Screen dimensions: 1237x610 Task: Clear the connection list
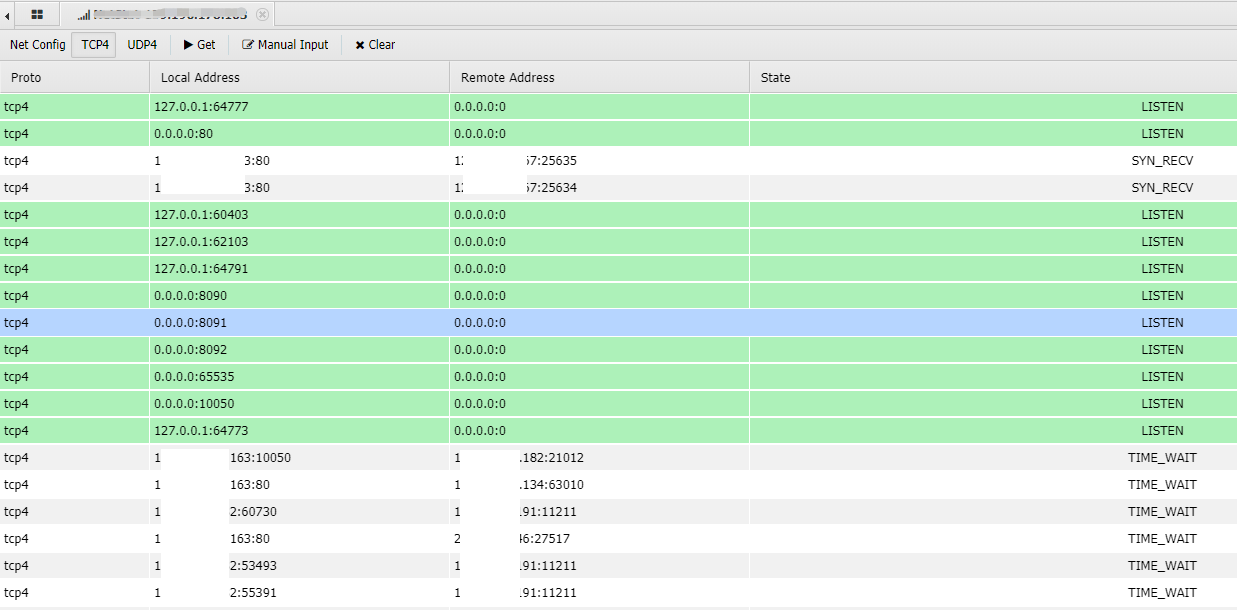coord(375,45)
